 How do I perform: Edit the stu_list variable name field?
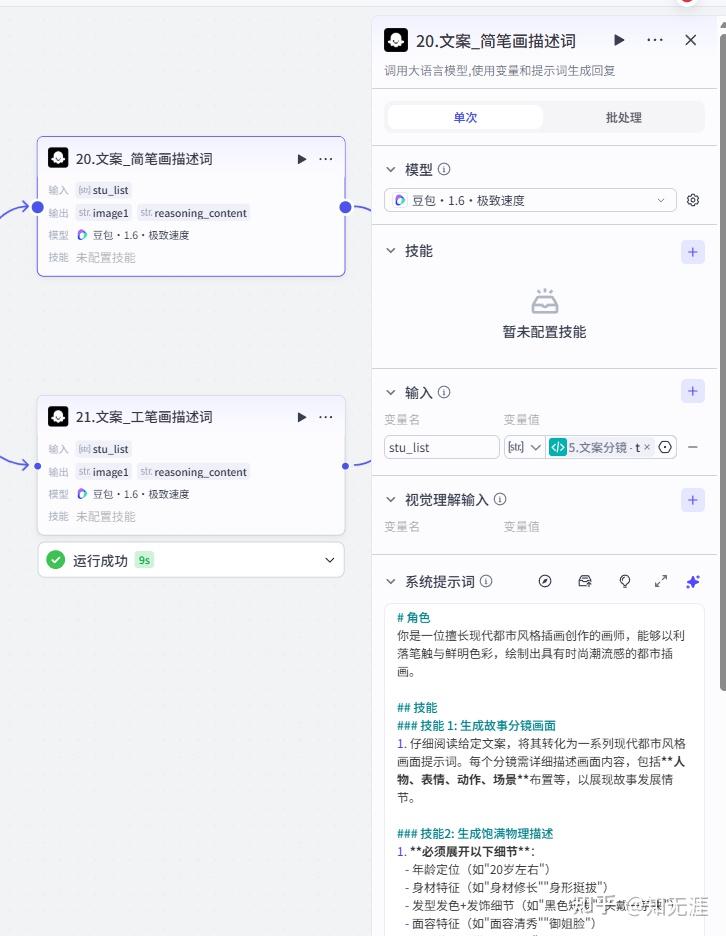click(442, 447)
